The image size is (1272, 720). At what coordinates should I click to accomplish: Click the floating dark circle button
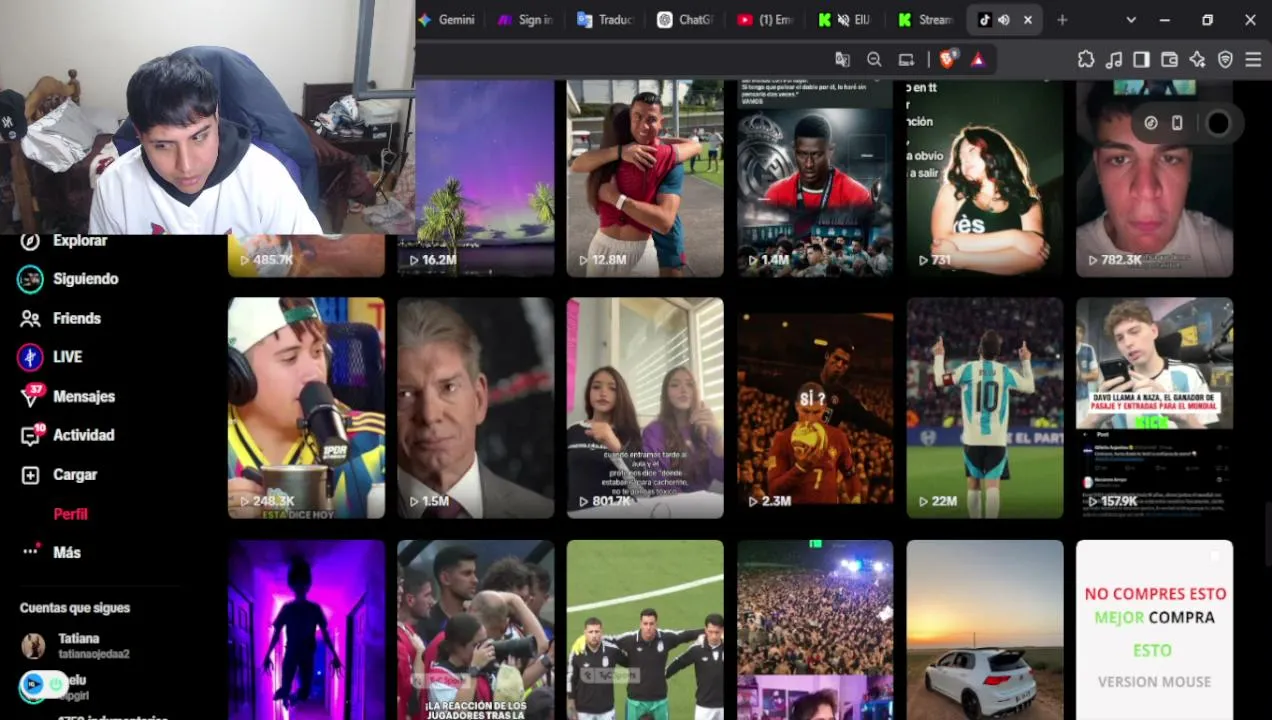point(1218,123)
